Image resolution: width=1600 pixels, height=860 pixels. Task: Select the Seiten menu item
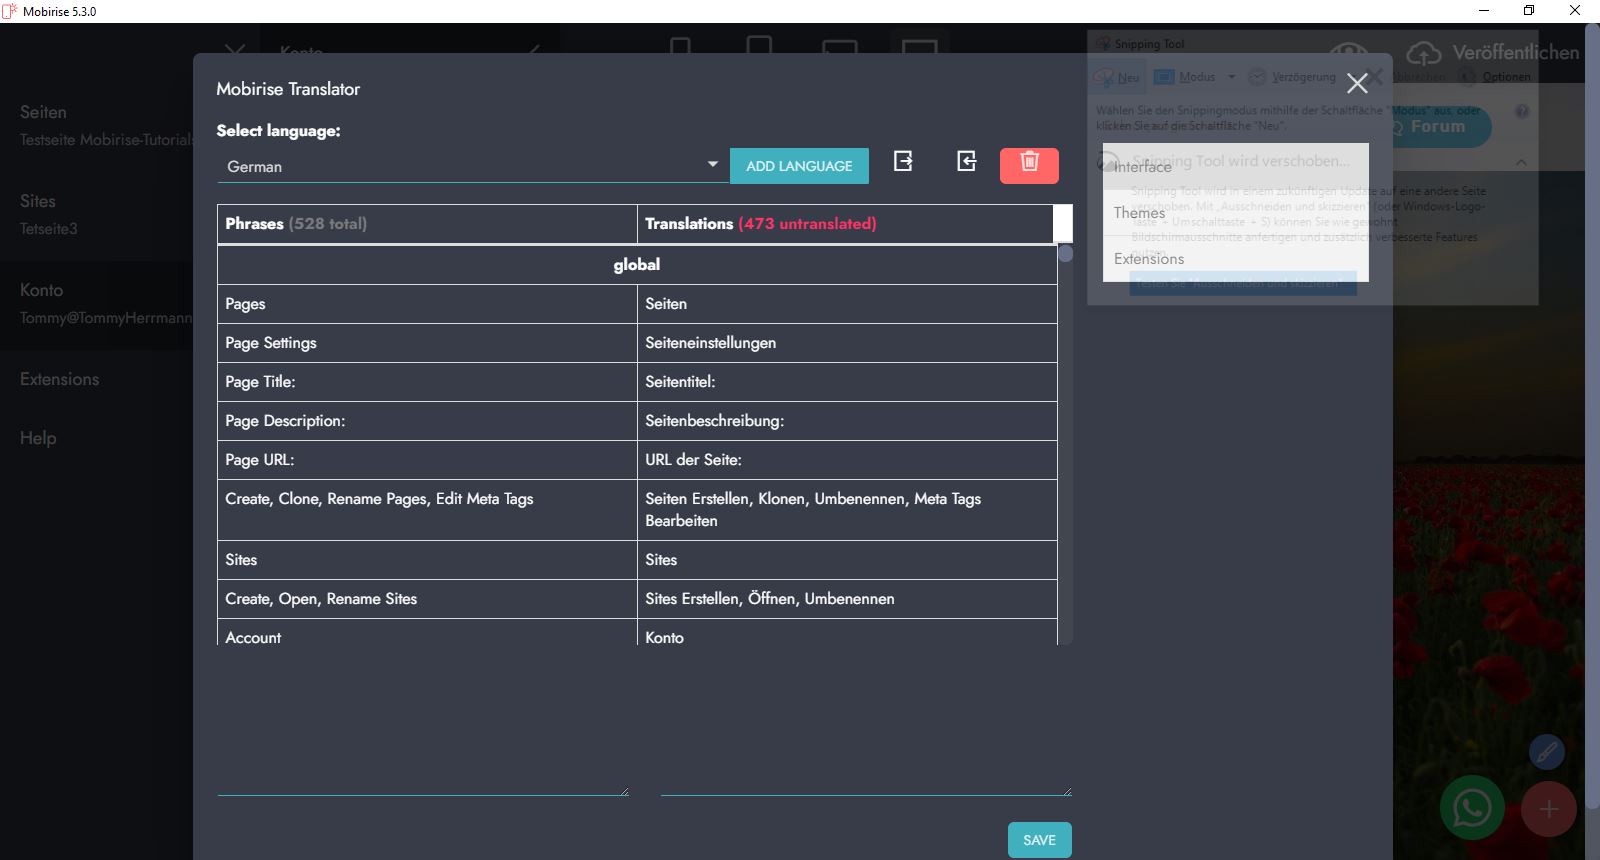(44, 113)
